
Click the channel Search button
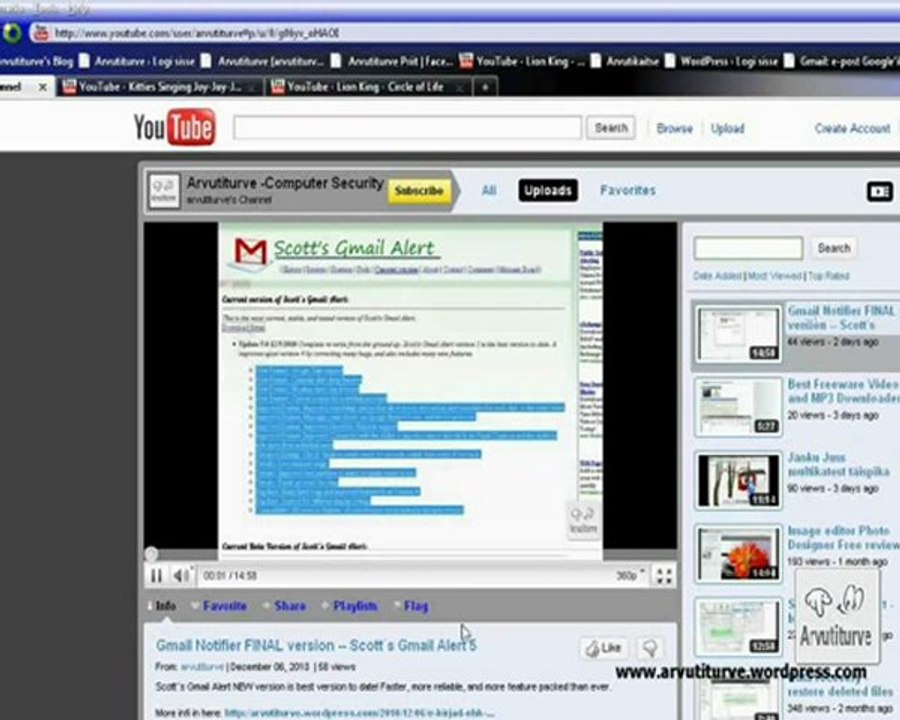pos(834,248)
